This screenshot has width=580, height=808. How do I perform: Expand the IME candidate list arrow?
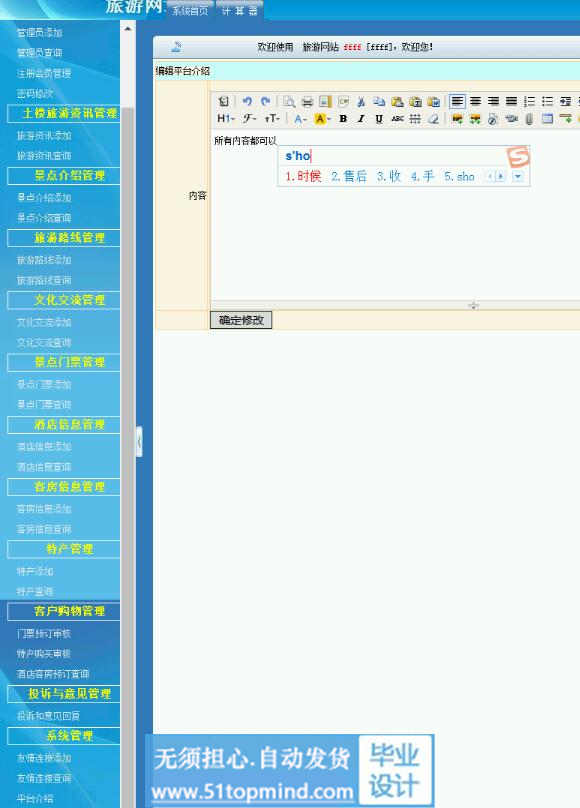point(518,177)
